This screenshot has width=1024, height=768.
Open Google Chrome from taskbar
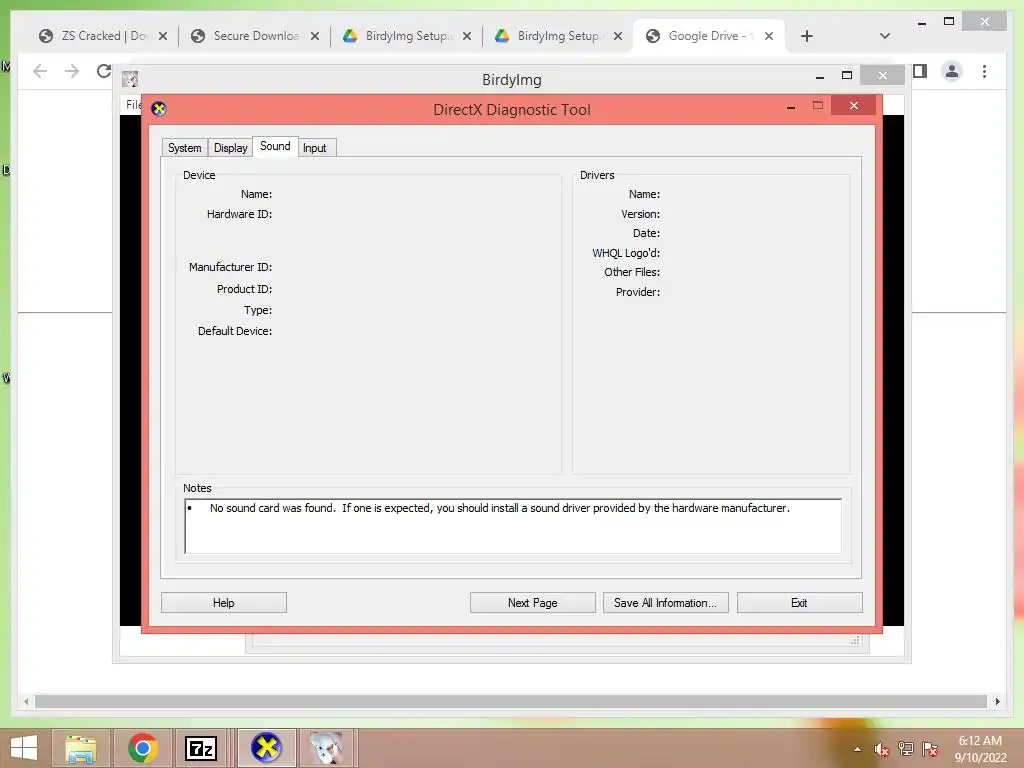click(x=142, y=748)
